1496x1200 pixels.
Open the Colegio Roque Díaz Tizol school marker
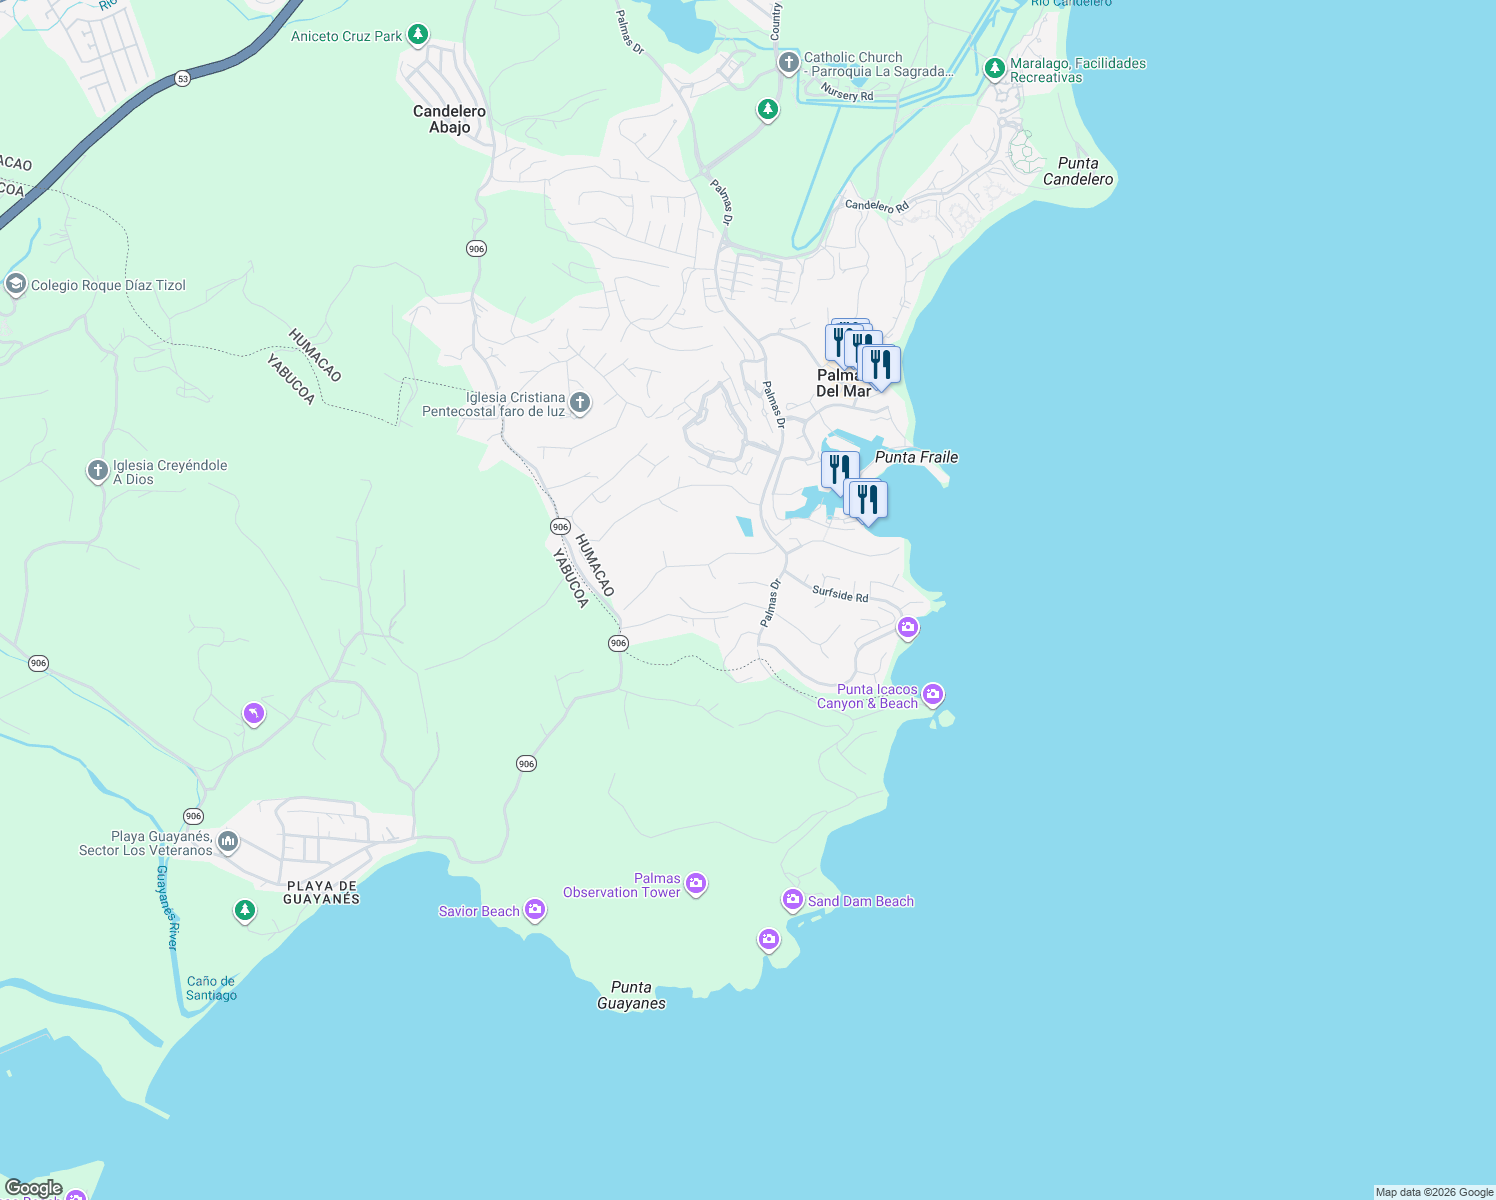coord(15,284)
